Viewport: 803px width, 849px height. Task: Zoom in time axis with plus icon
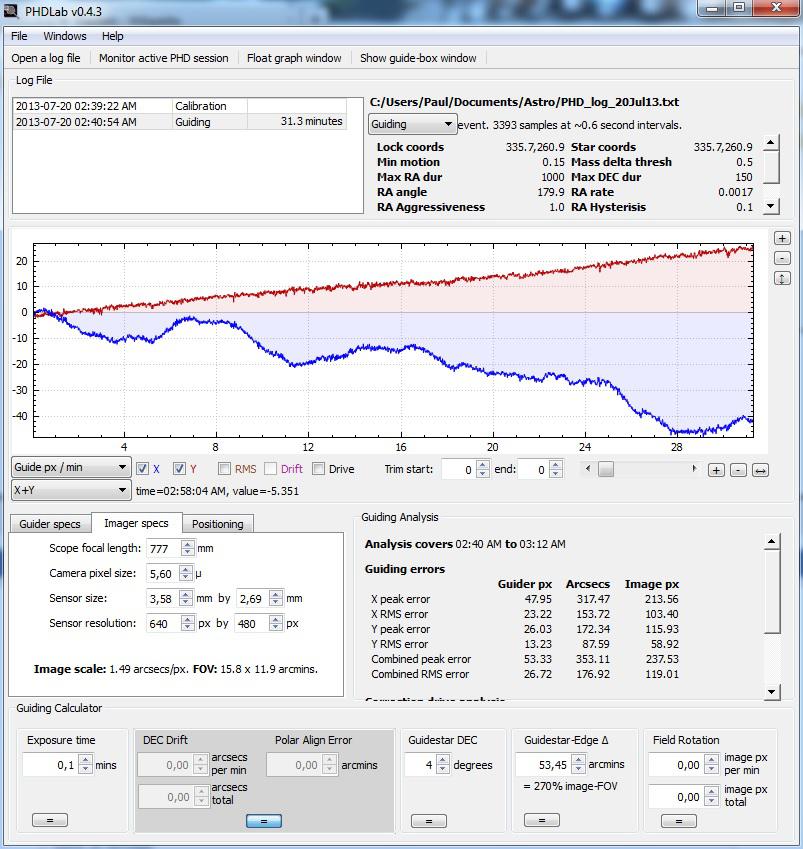pyautogui.click(x=716, y=471)
